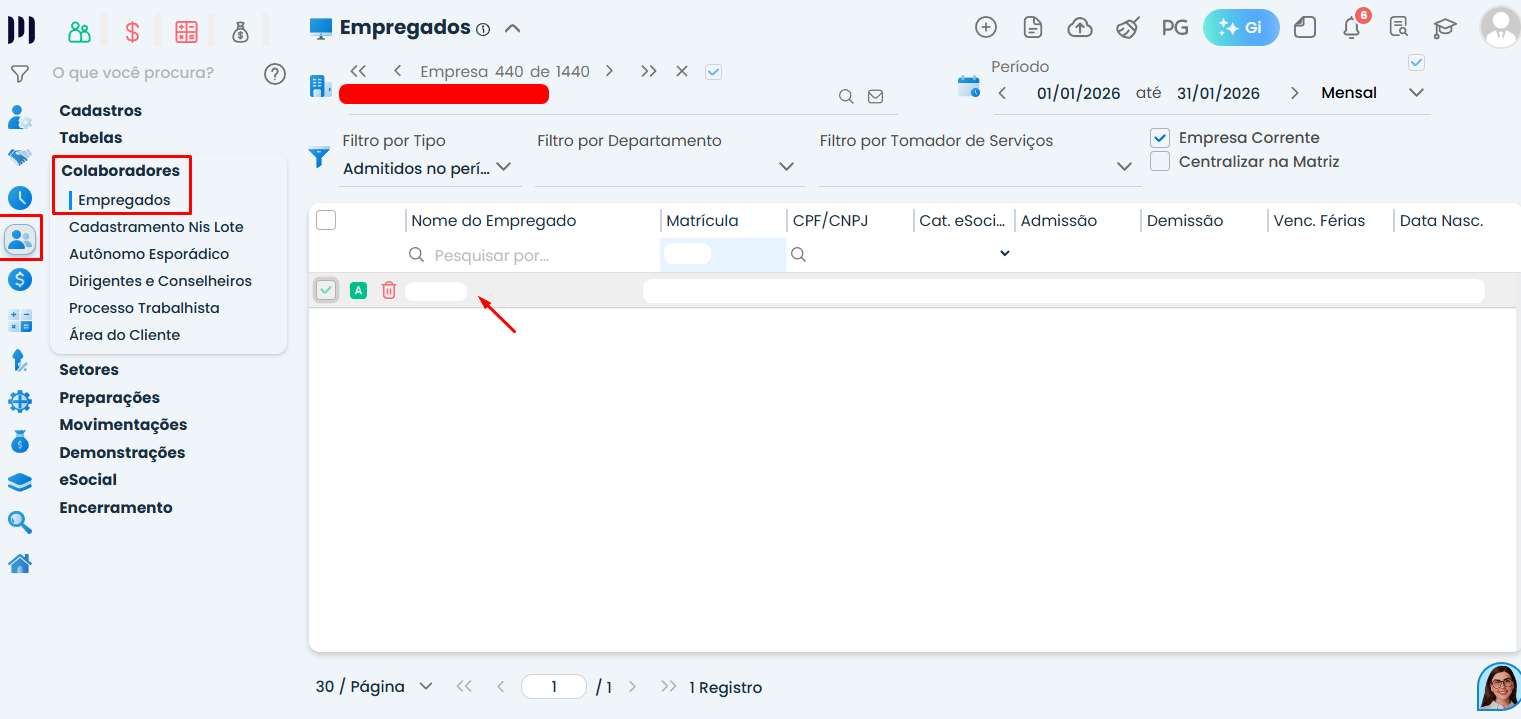Click the envelope icon next to company search
The width and height of the screenshot is (1521, 719).
[876, 97]
